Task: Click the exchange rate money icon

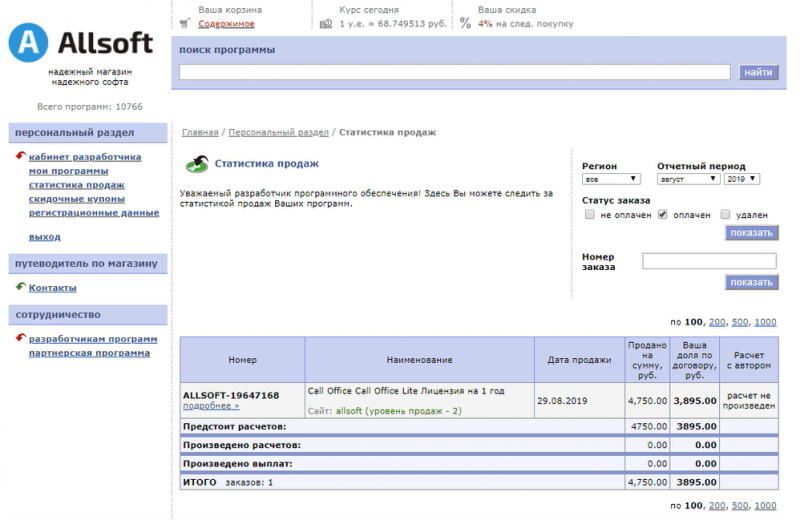Action: (x=326, y=24)
